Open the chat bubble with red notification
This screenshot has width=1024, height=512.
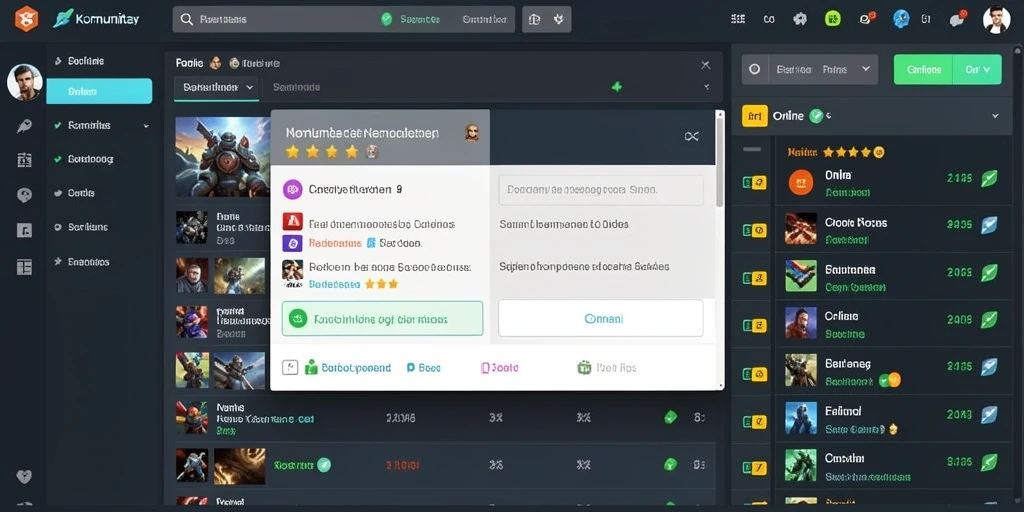957,19
